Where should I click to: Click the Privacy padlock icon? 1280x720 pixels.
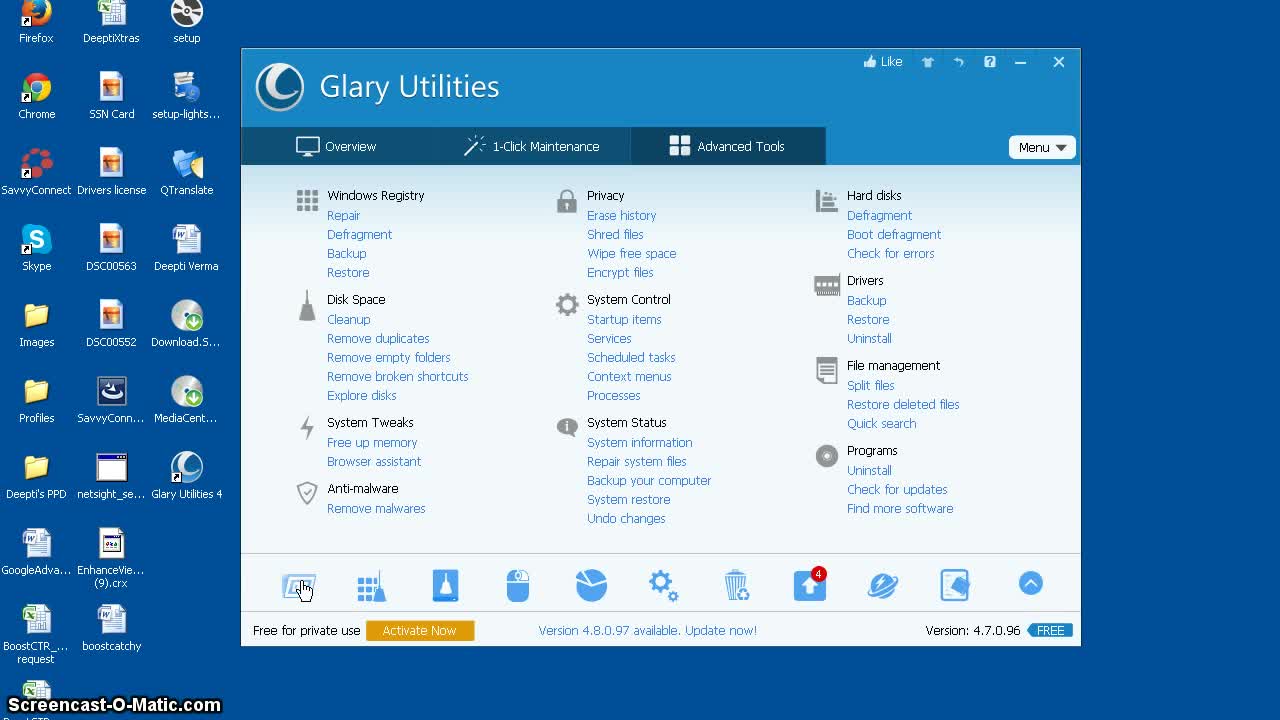click(567, 201)
